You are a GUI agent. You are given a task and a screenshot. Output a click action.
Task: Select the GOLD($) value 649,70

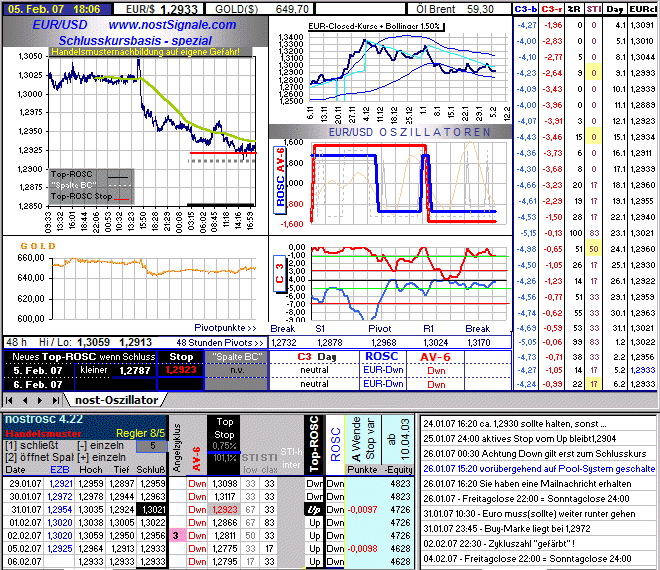click(x=292, y=9)
